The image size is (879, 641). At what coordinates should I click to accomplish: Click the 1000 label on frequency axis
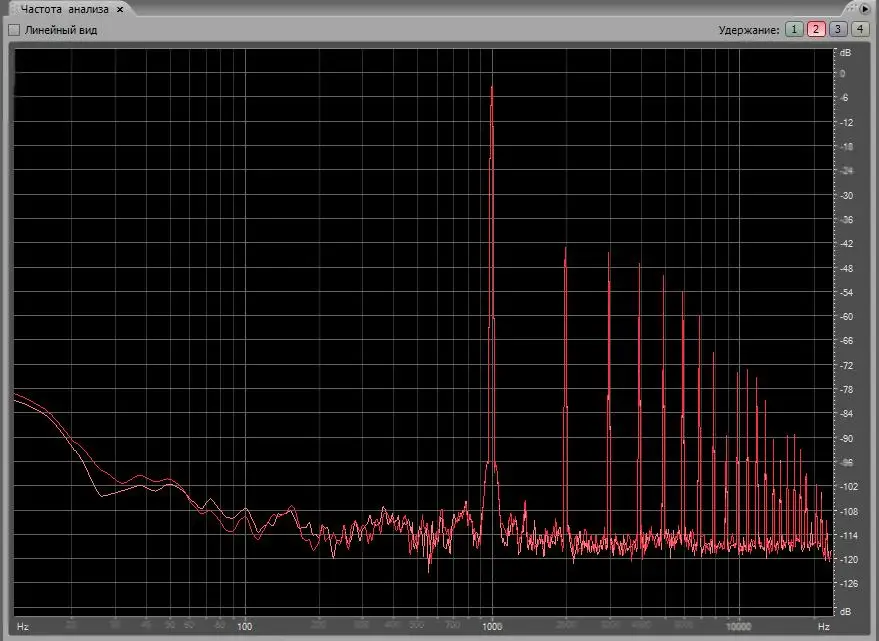(492, 626)
